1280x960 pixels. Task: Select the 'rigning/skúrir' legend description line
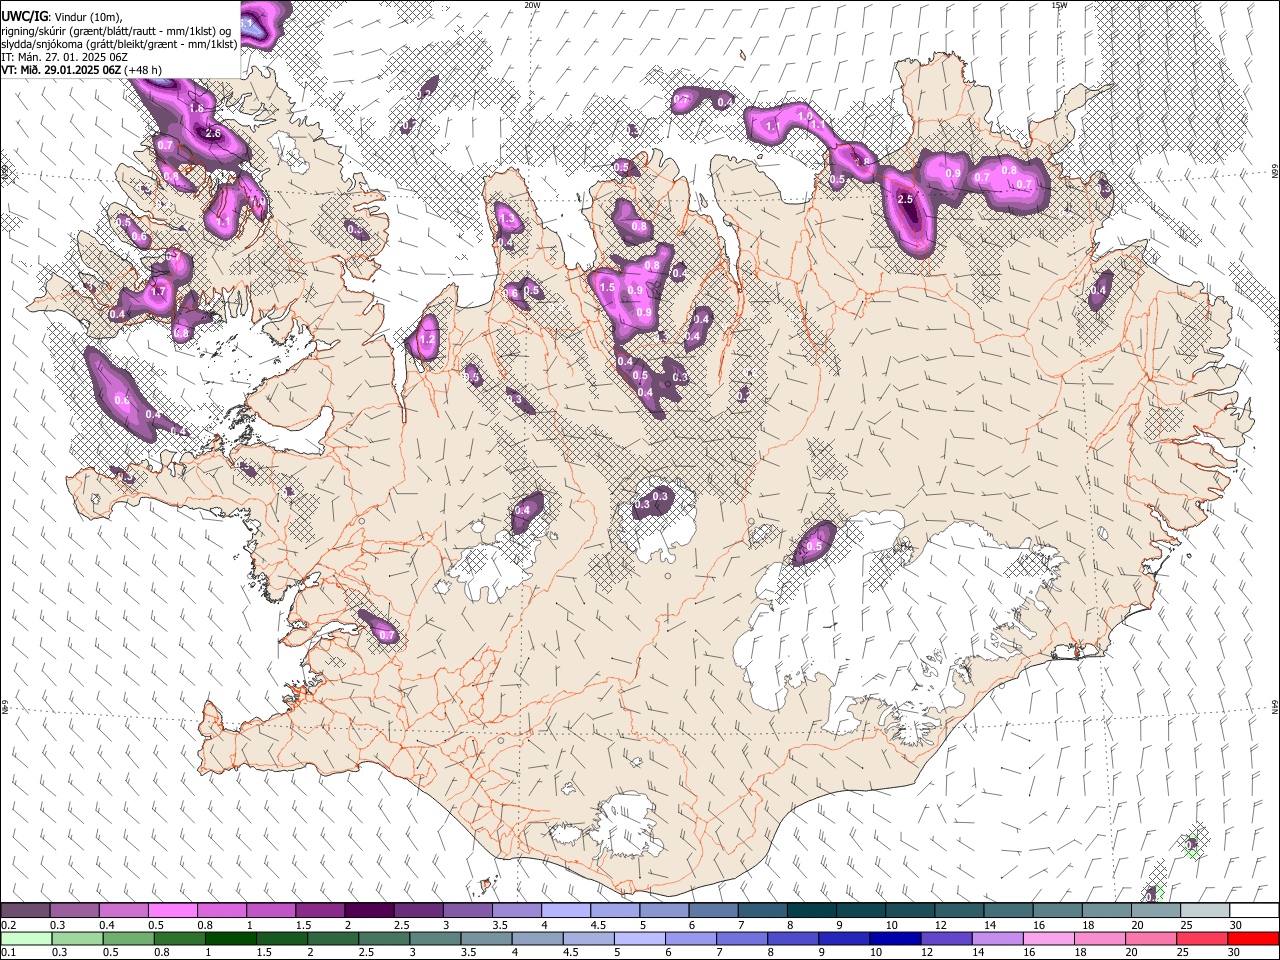click(x=116, y=30)
